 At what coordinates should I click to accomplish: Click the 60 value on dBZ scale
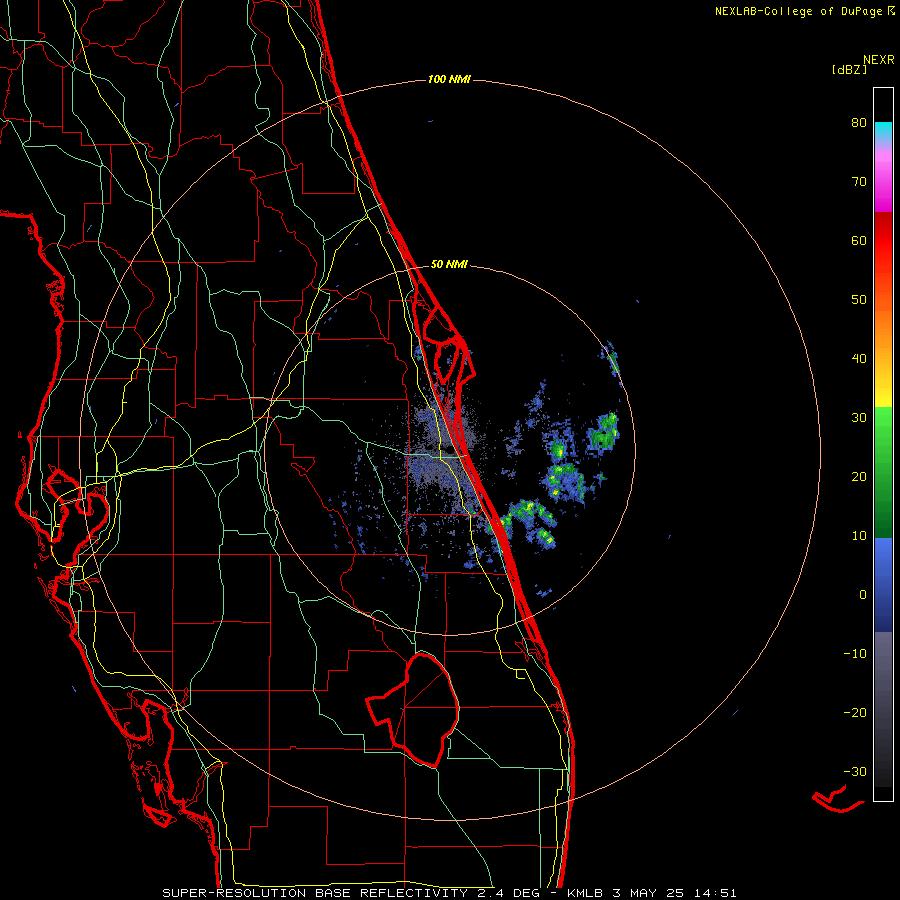click(859, 240)
